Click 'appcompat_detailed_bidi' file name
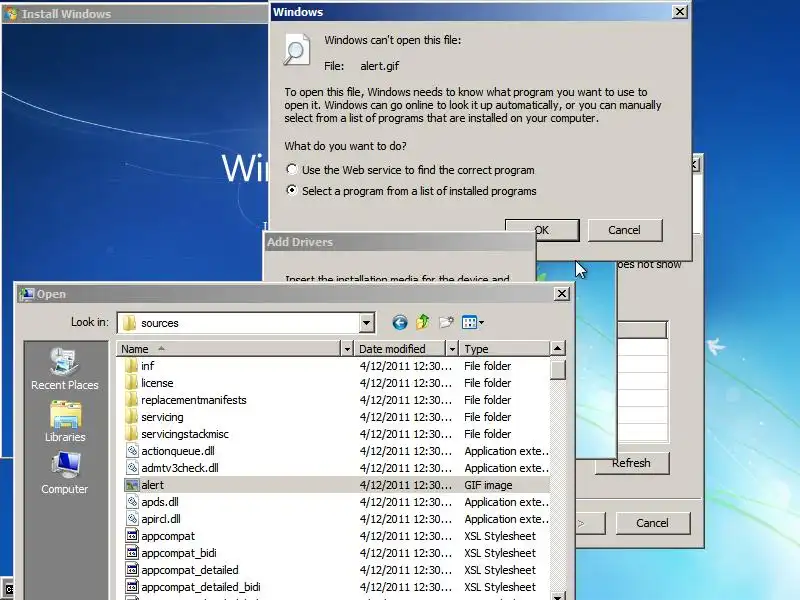Screen dimensions: 800x600 tap(201, 587)
